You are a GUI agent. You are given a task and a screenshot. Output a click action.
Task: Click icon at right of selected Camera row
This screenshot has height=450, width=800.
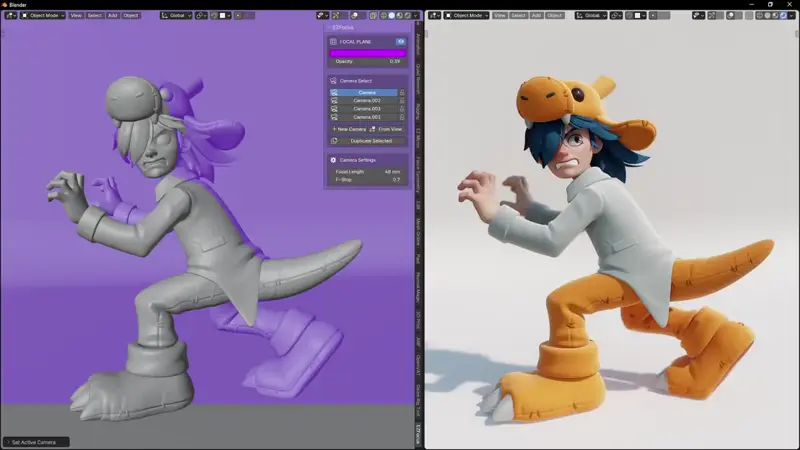[402, 92]
